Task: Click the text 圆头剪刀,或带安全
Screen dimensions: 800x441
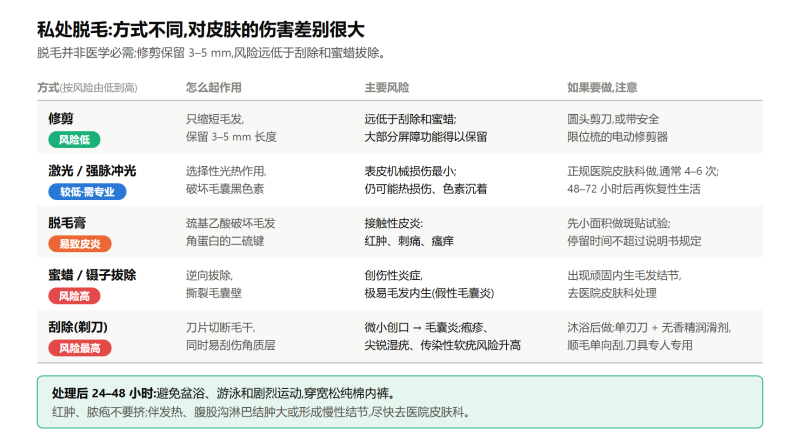Action: (613, 119)
